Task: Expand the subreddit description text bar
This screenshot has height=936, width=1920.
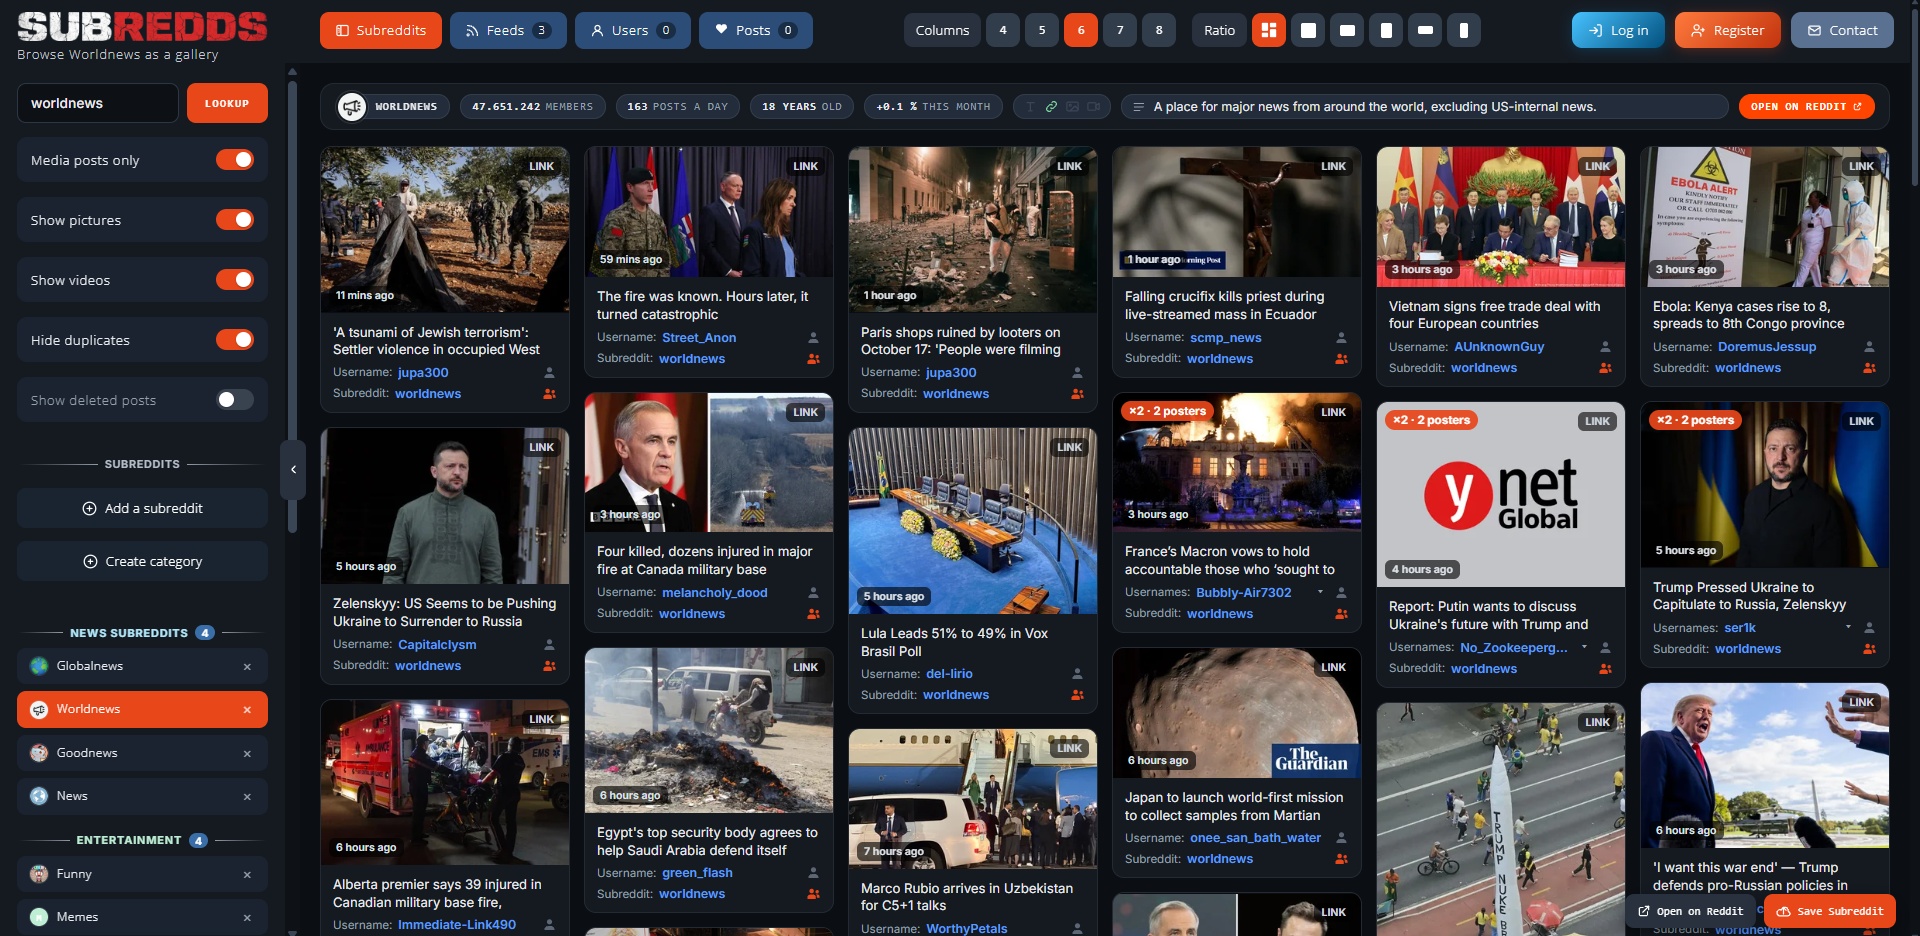Action: click(1424, 106)
